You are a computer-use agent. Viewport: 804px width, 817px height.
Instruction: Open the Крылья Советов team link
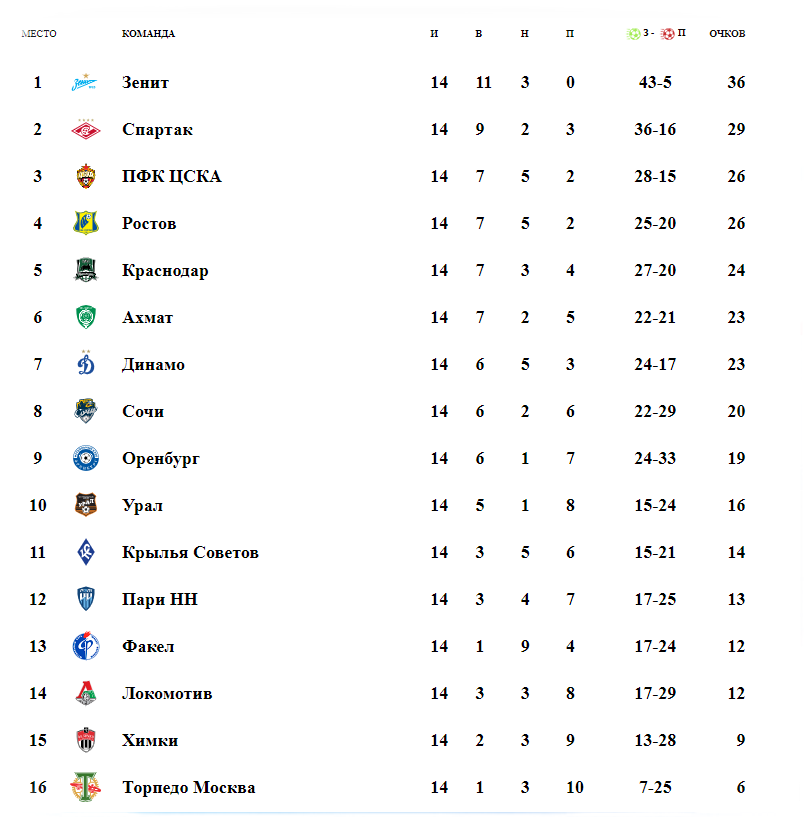(190, 552)
